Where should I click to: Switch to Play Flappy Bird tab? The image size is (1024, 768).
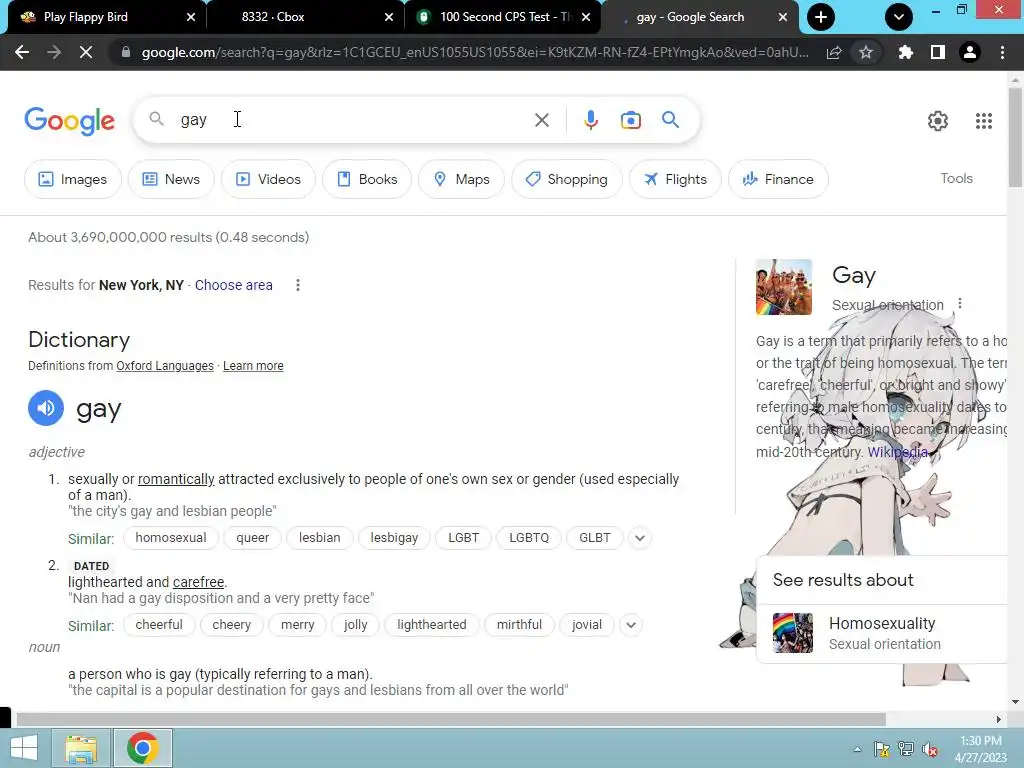[x=86, y=17]
